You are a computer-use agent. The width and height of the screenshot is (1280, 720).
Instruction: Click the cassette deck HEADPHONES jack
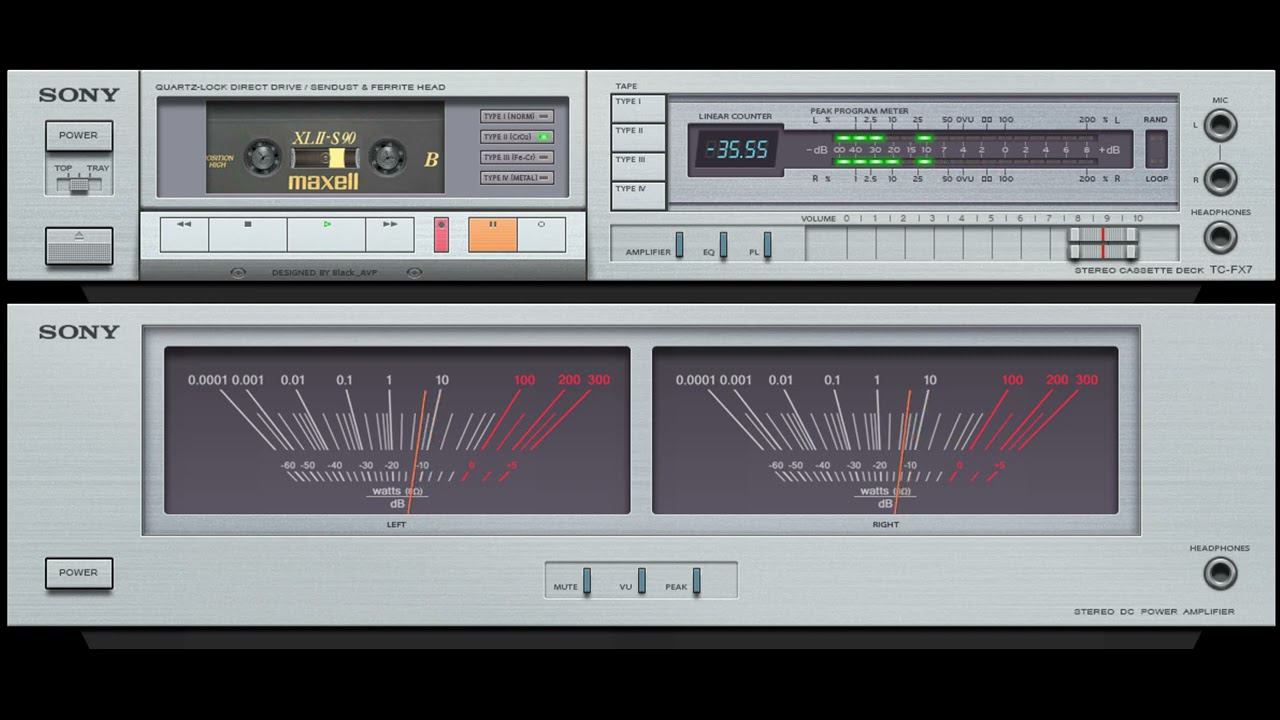tap(1220, 237)
